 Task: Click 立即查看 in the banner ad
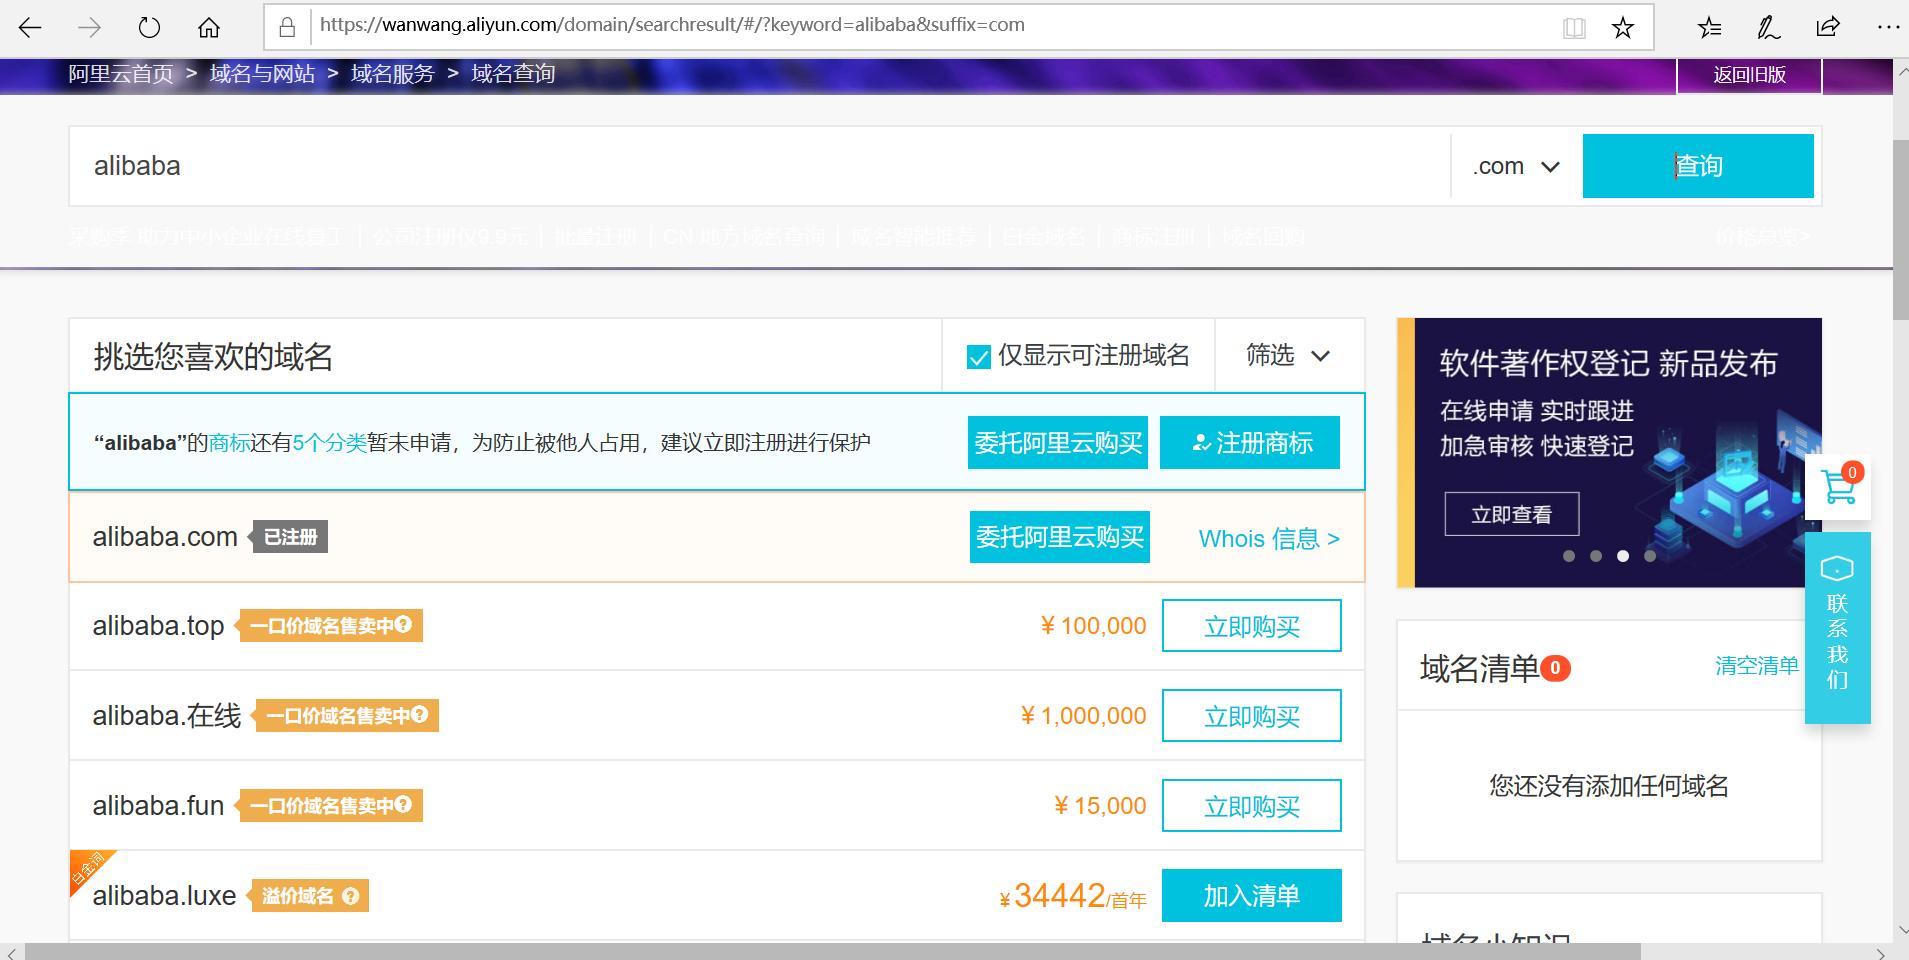click(1512, 514)
